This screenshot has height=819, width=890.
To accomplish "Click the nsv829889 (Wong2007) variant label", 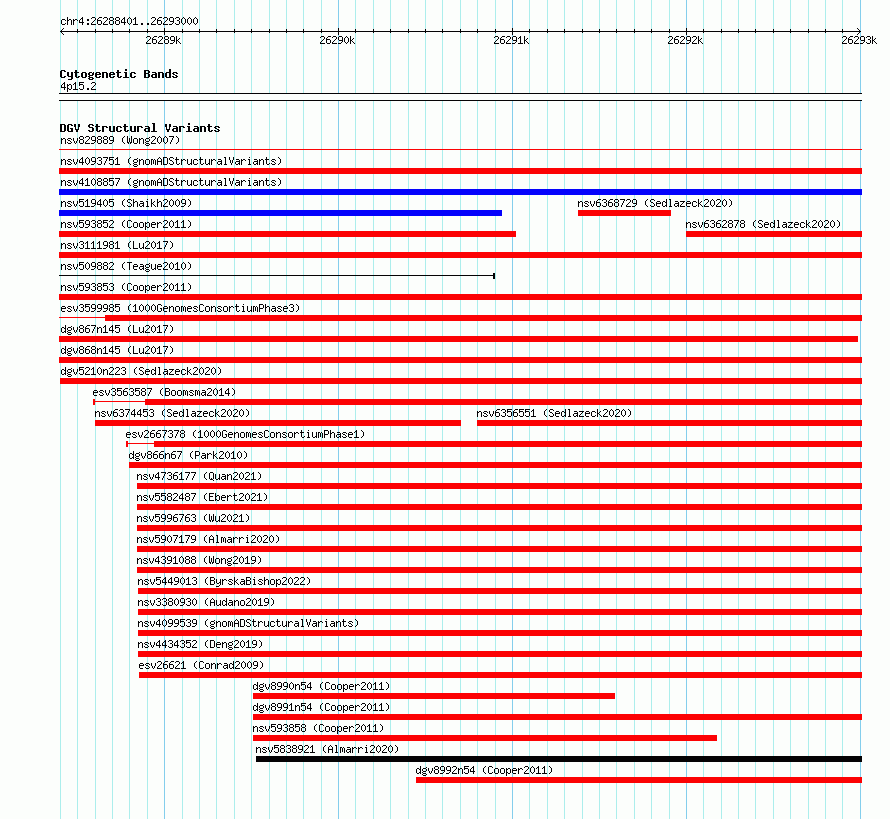I will [x=120, y=140].
